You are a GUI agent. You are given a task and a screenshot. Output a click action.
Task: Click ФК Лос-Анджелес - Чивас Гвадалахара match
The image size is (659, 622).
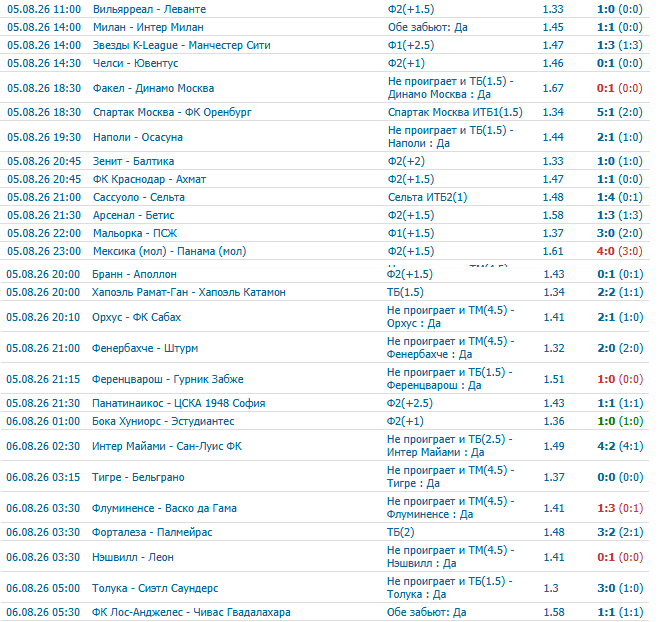click(191, 612)
